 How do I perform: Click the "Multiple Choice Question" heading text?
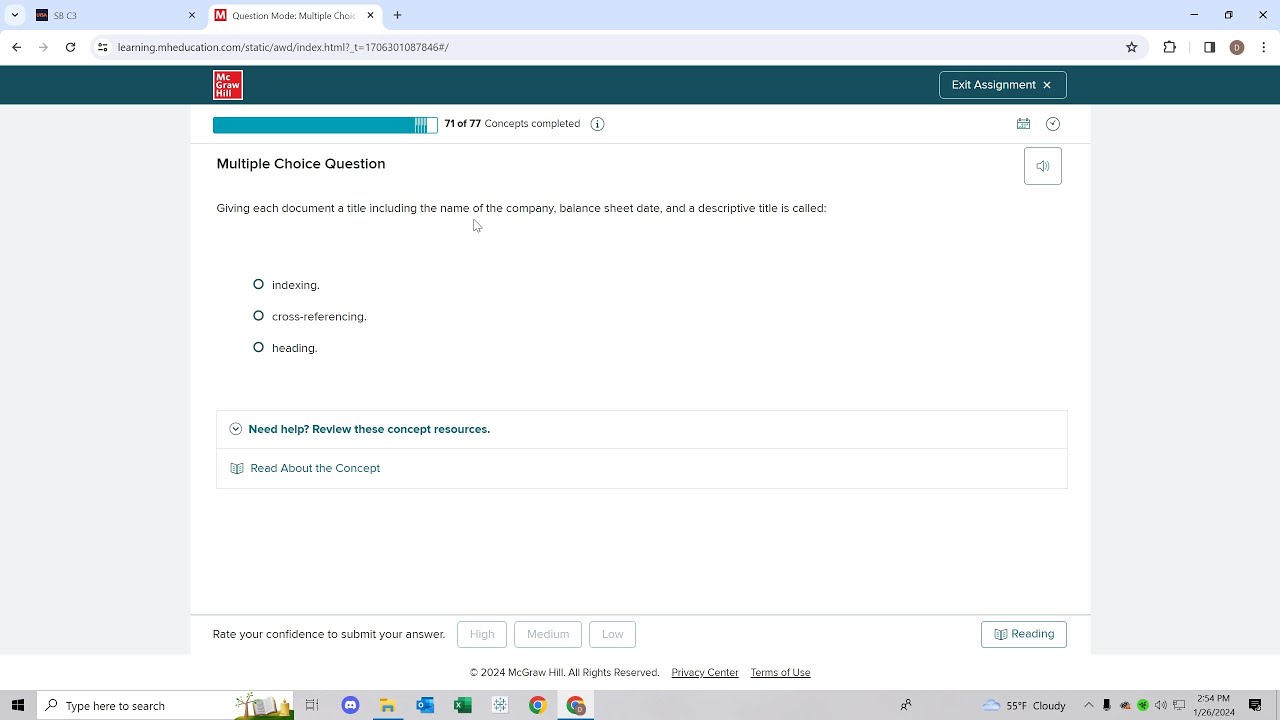click(301, 164)
